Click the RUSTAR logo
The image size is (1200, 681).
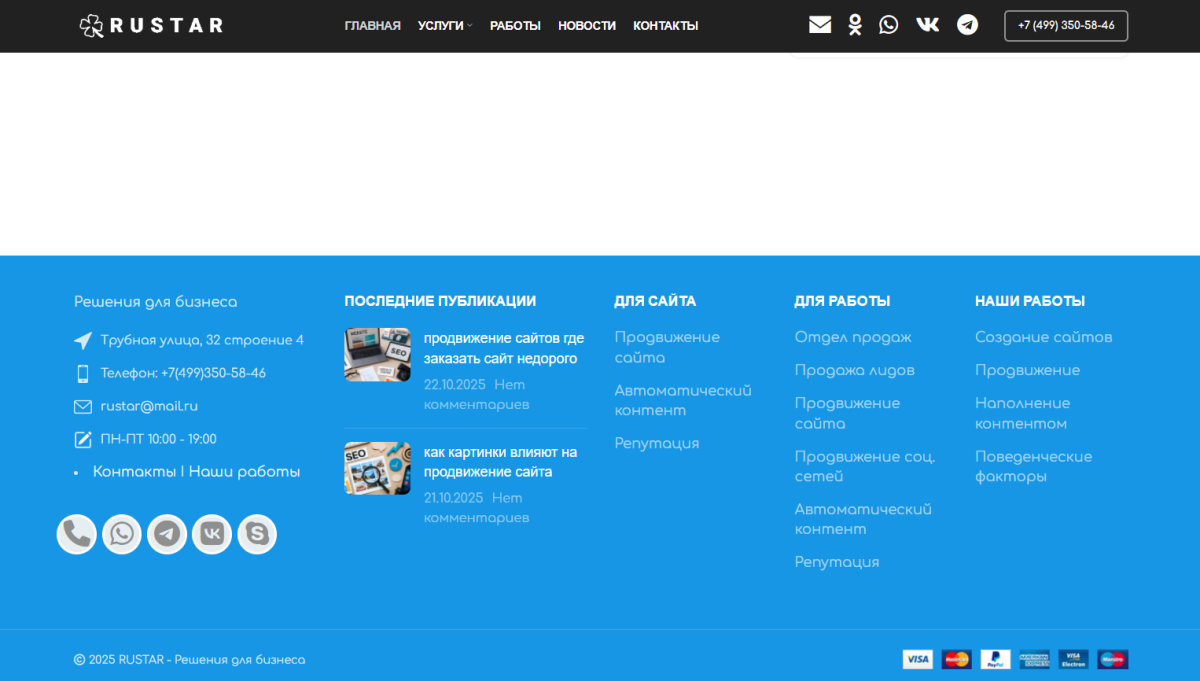pyautogui.click(x=151, y=26)
